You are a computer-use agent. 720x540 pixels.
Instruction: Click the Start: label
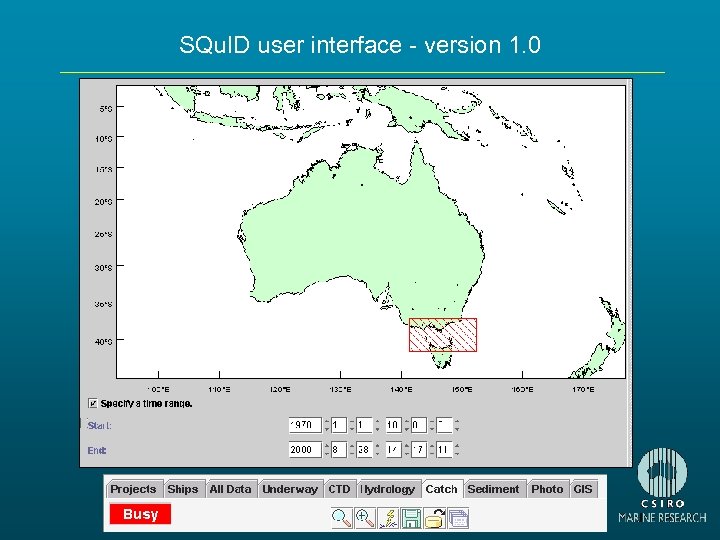[99, 426]
